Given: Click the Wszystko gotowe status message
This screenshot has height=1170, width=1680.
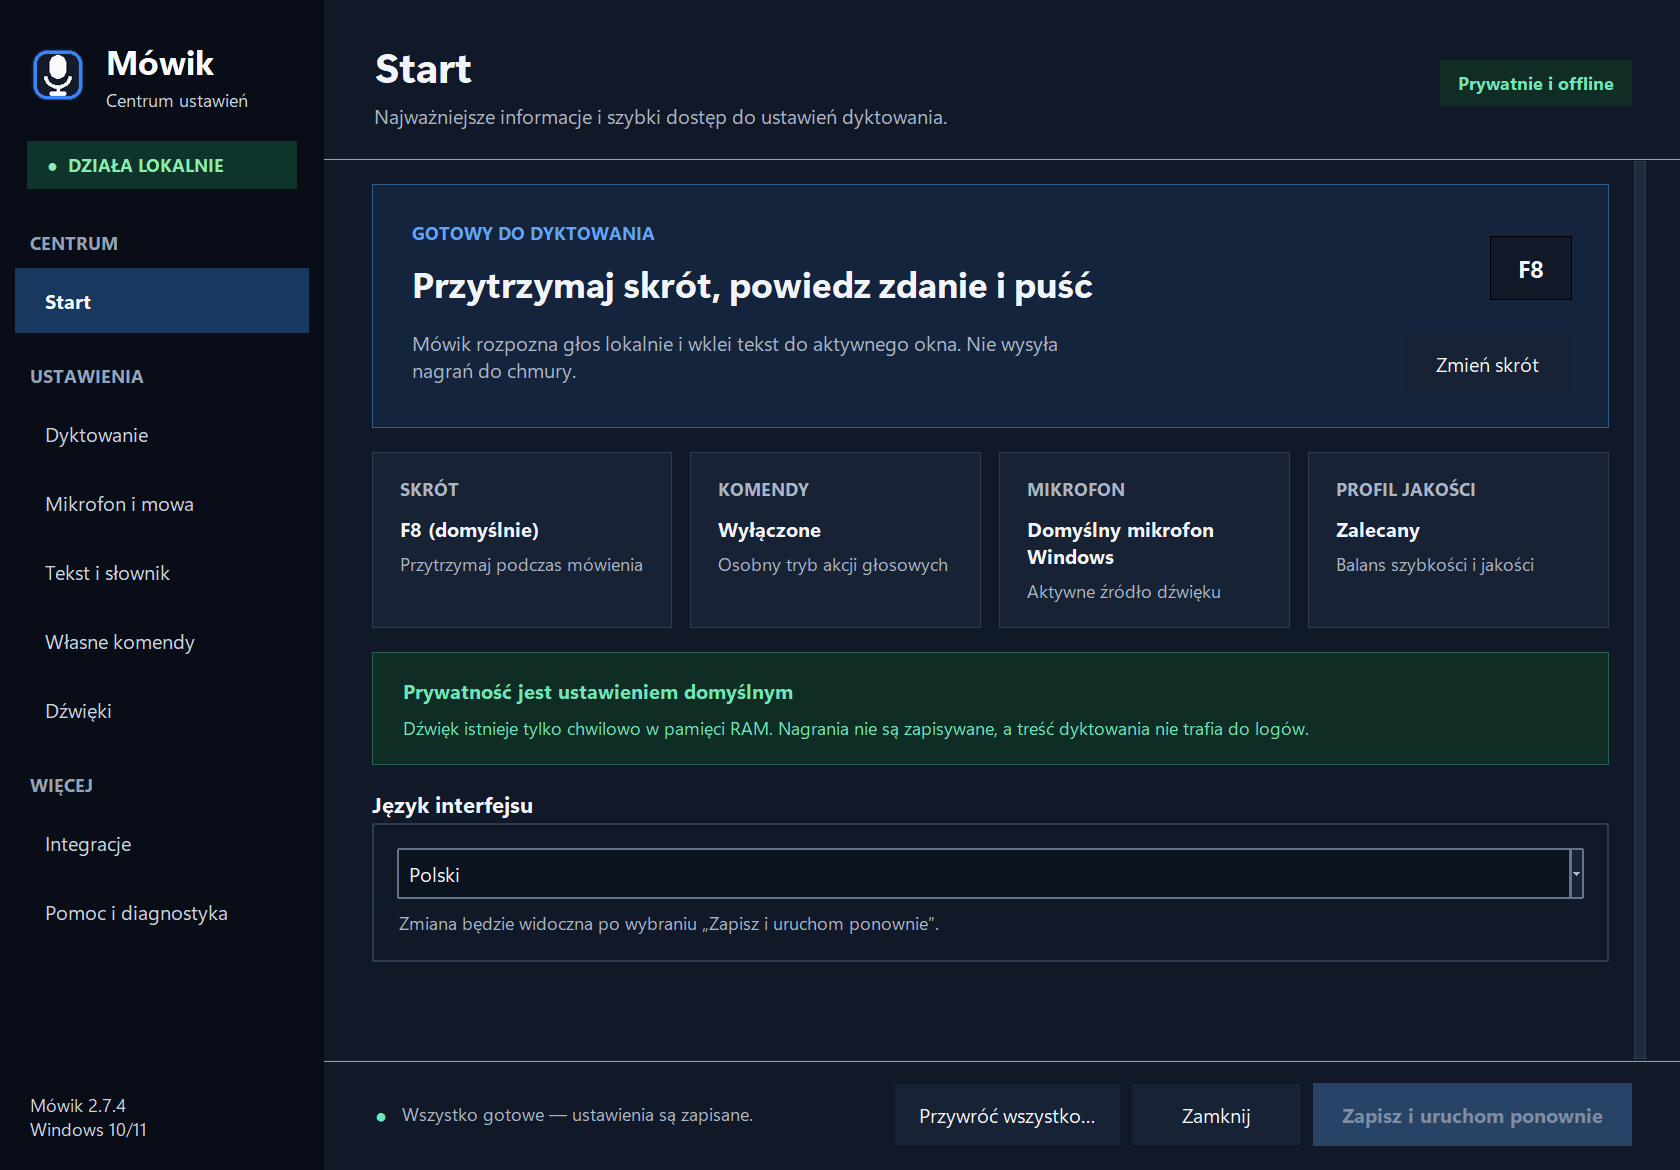Looking at the screenshot, I should [577, 1115].
